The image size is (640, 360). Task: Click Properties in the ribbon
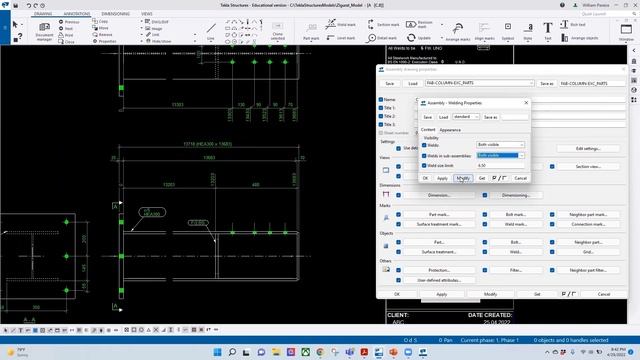tap(104, 41)
